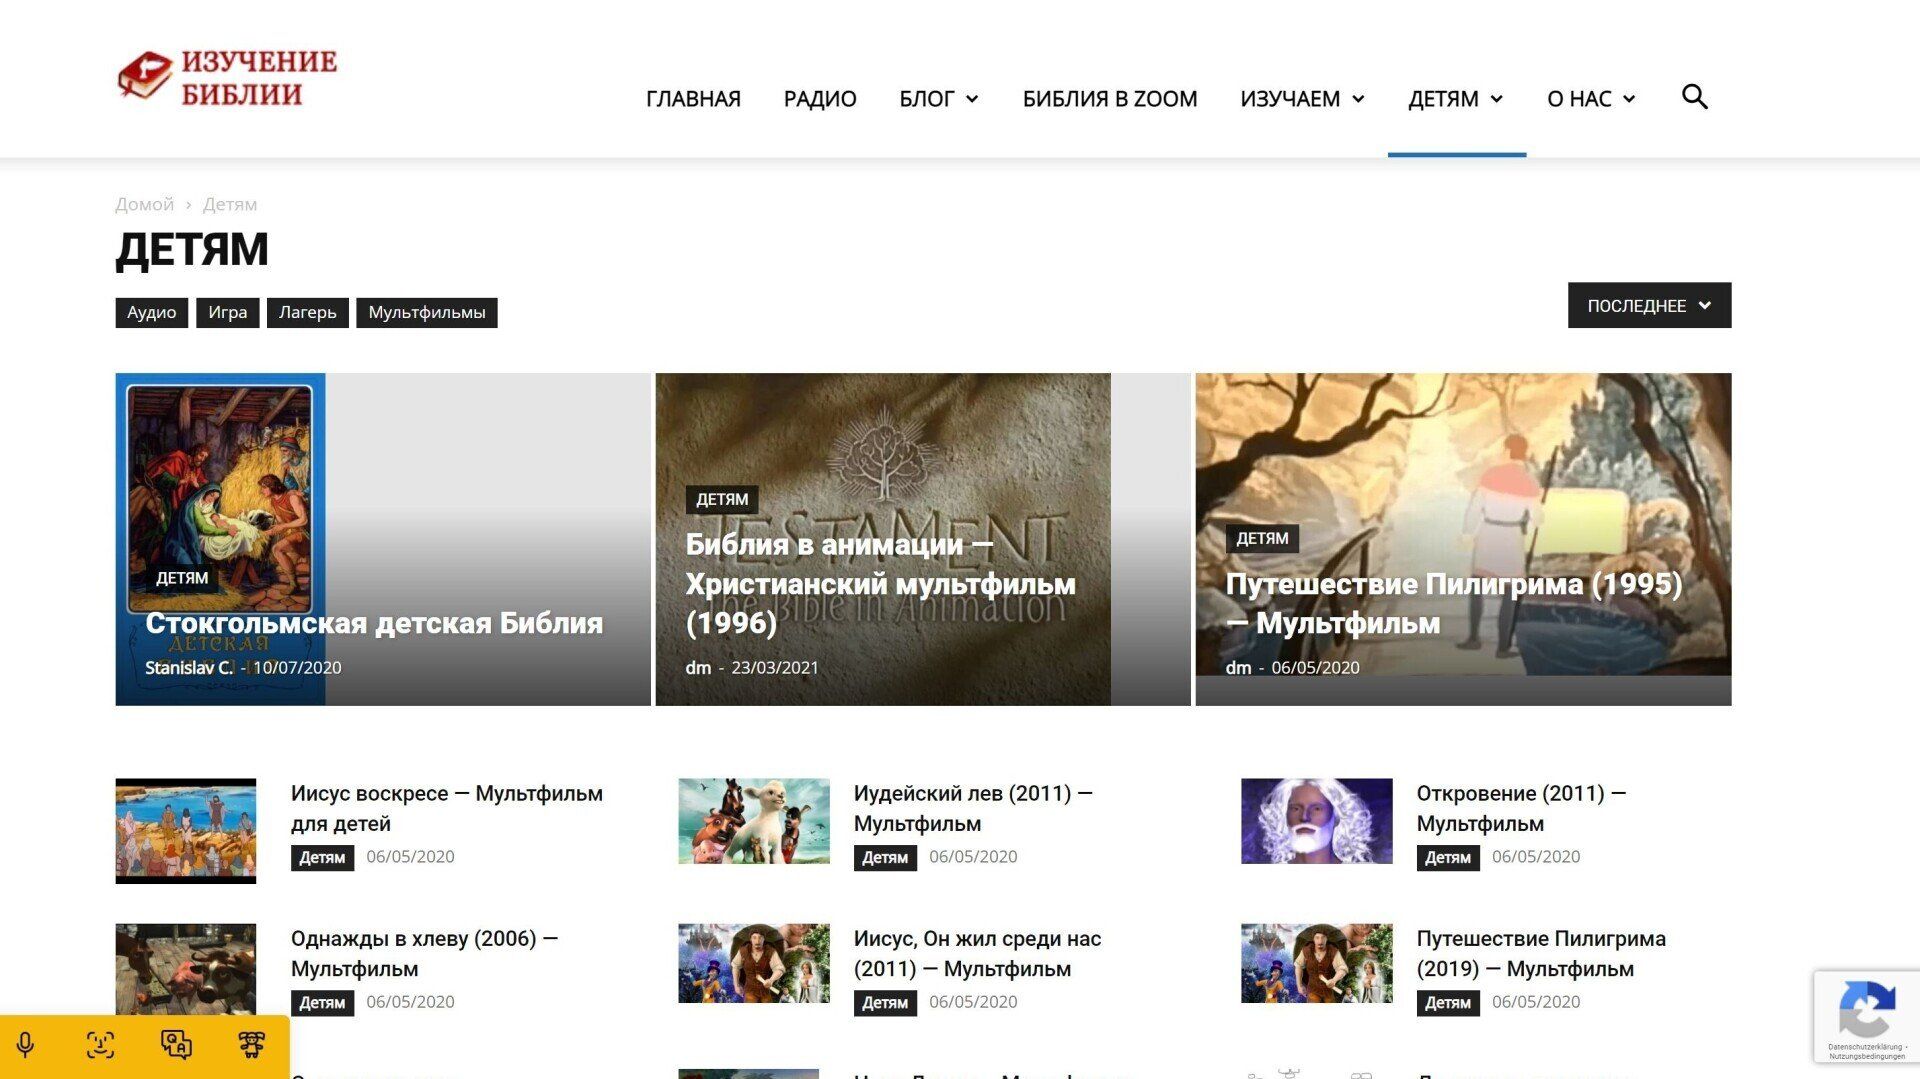The image size is (1920, 1079).
Task: Click author dm on Библия в анимации card
Action: (698, 668)
